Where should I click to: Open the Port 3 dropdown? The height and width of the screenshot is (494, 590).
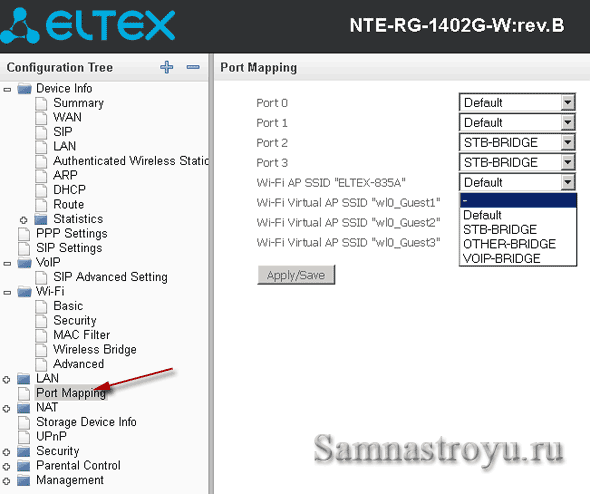click(x=517, y=162)
